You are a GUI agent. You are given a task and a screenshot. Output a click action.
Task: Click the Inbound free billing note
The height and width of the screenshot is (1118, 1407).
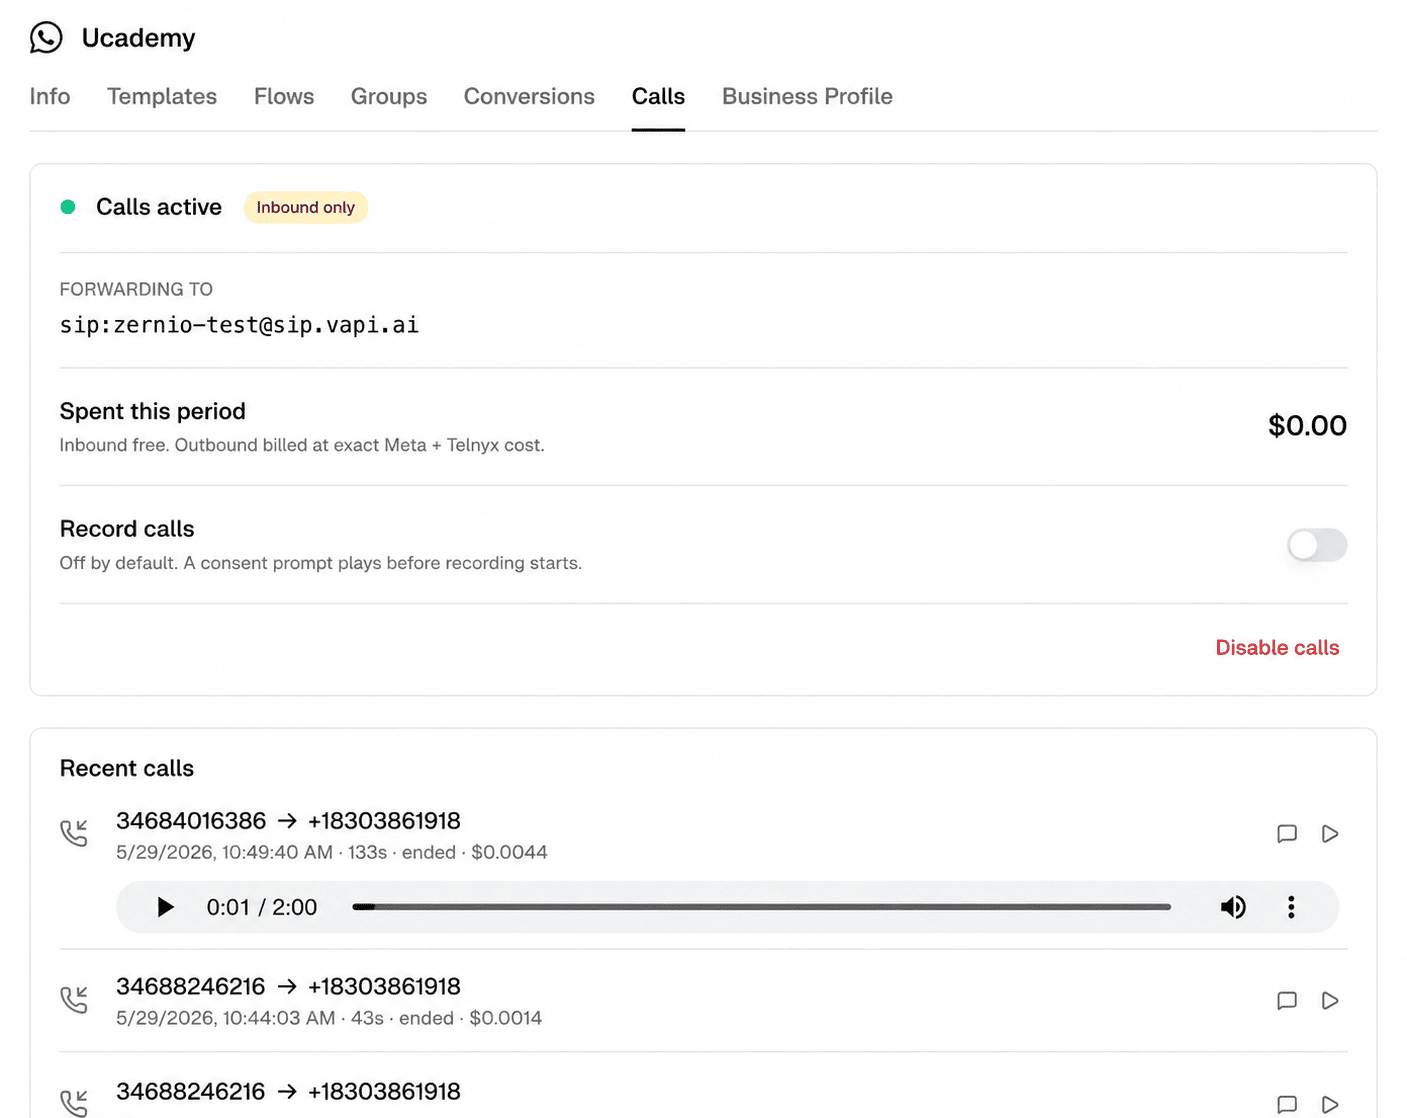pos(302,445)
